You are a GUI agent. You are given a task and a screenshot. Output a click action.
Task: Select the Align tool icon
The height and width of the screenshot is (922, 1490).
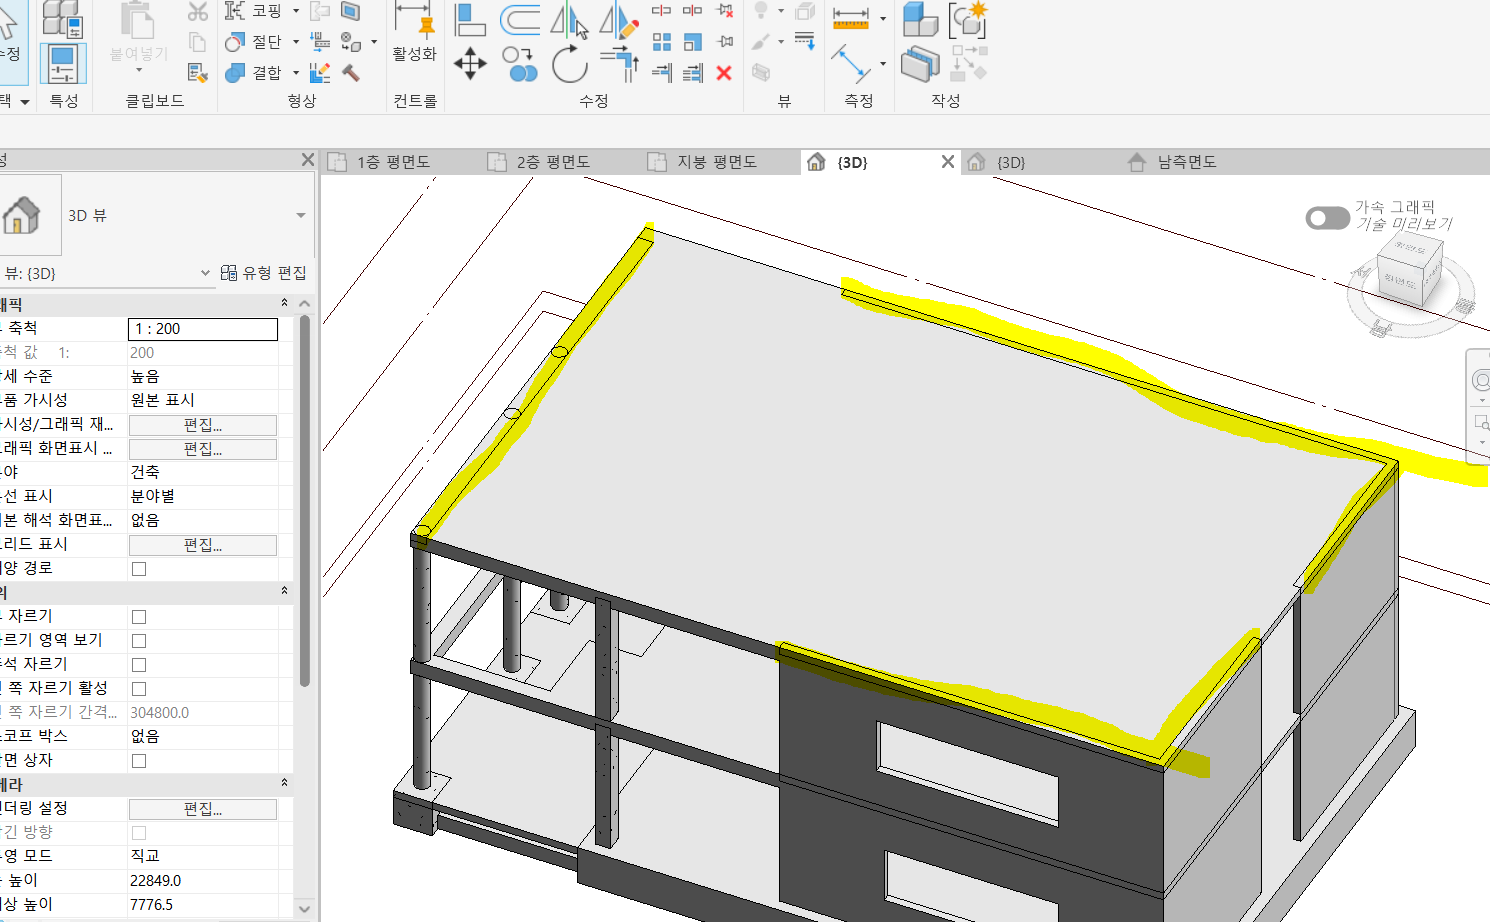469,19
